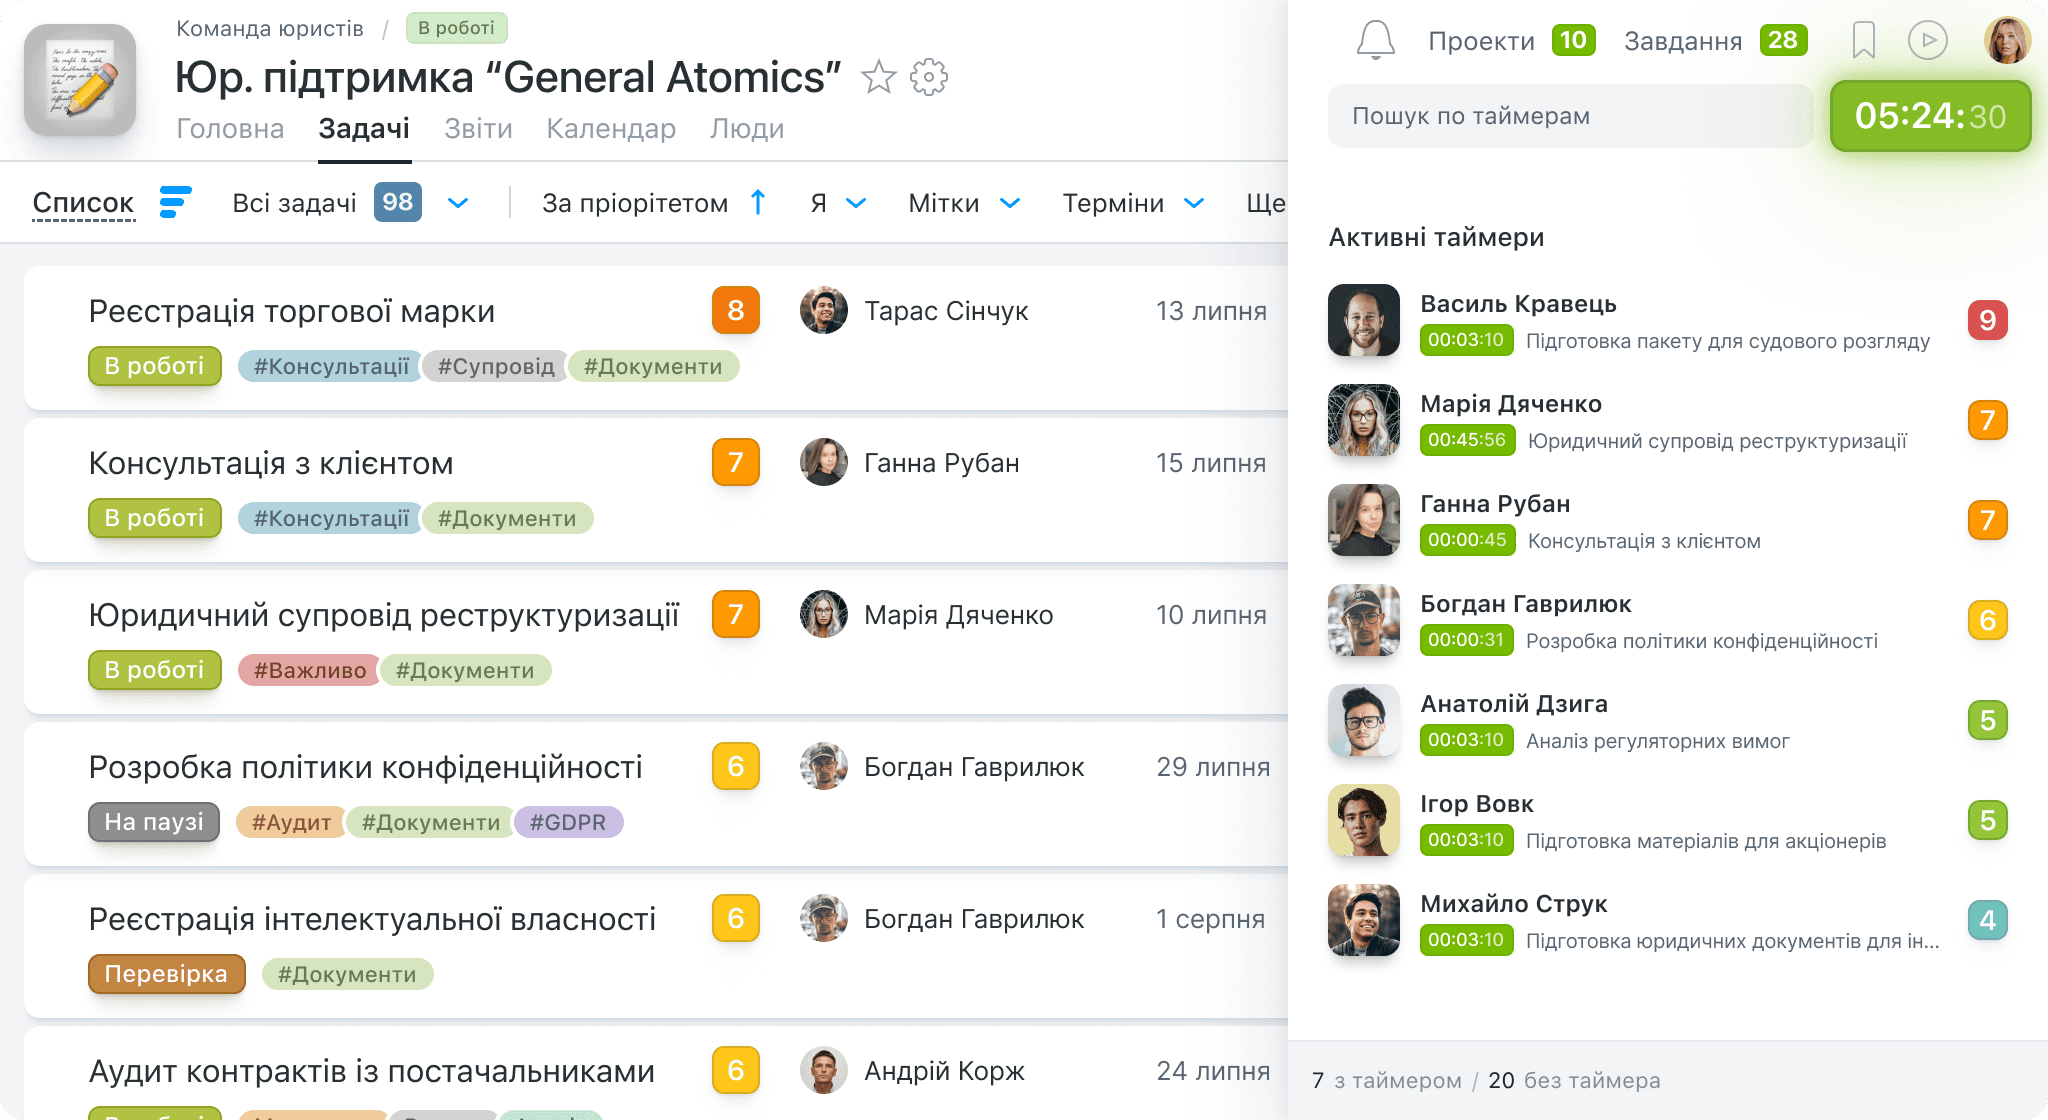Click the #Супровід tag

(x=496, y=366)
